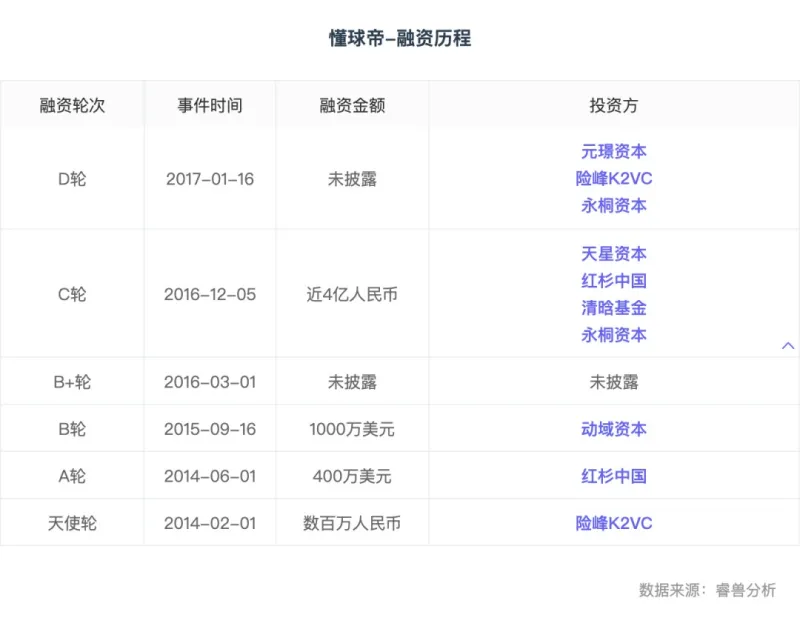800x632 pixels.
Task: Click the D轮 round cell
Action: pos(72,179)
